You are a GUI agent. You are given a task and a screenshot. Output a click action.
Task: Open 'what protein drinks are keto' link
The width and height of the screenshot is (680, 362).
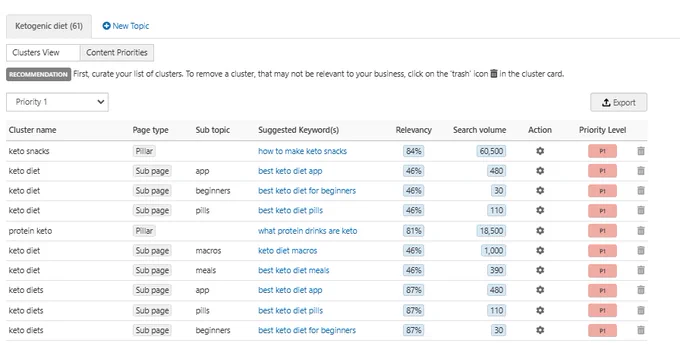pyautogui.click(x=307, y=231)
